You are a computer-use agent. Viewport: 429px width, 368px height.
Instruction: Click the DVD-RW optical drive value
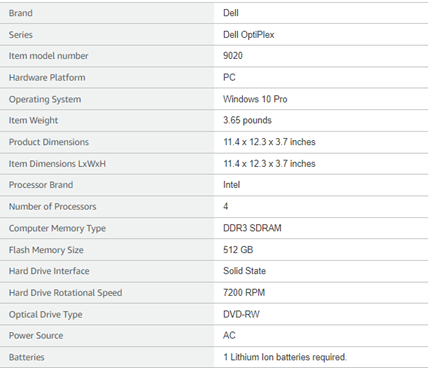tap(241, 314)
